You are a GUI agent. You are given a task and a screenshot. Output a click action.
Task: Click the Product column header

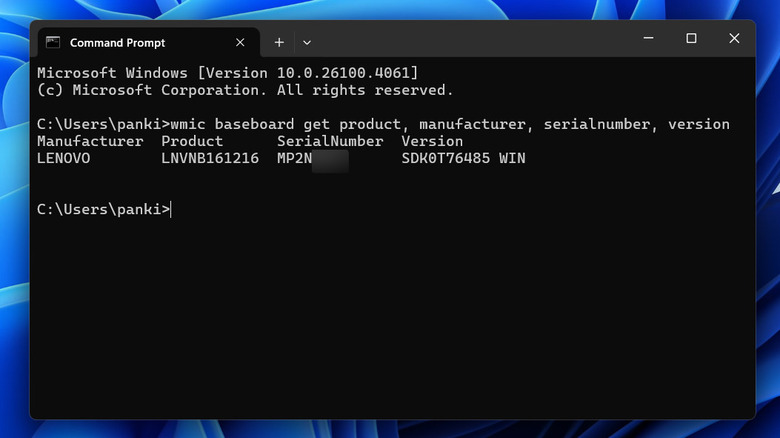pos(192,141)
